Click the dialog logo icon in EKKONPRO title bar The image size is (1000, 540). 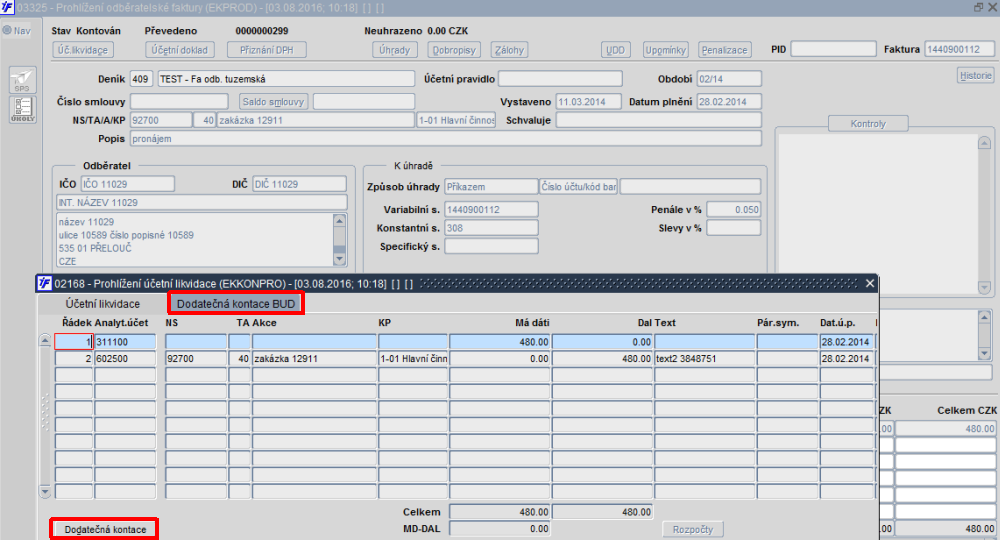coord(44,283)
